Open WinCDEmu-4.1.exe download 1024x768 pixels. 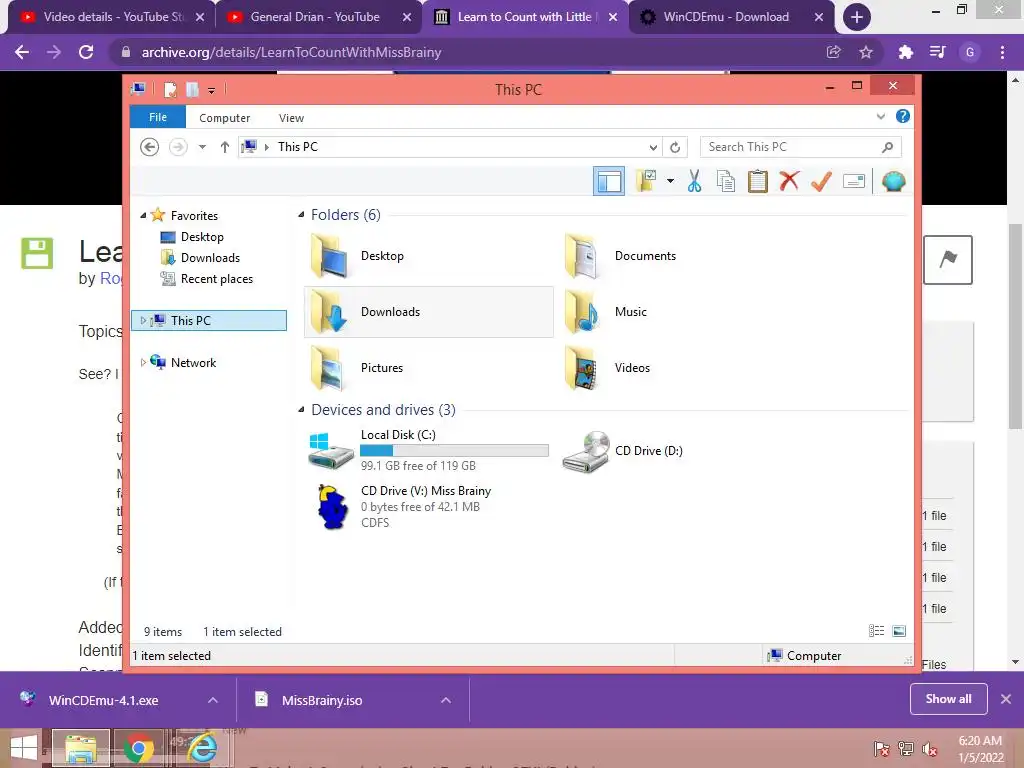pos(103,700)
